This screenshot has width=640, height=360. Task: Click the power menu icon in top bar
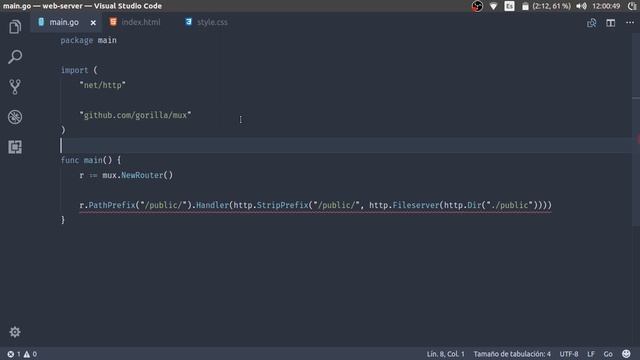632,6
